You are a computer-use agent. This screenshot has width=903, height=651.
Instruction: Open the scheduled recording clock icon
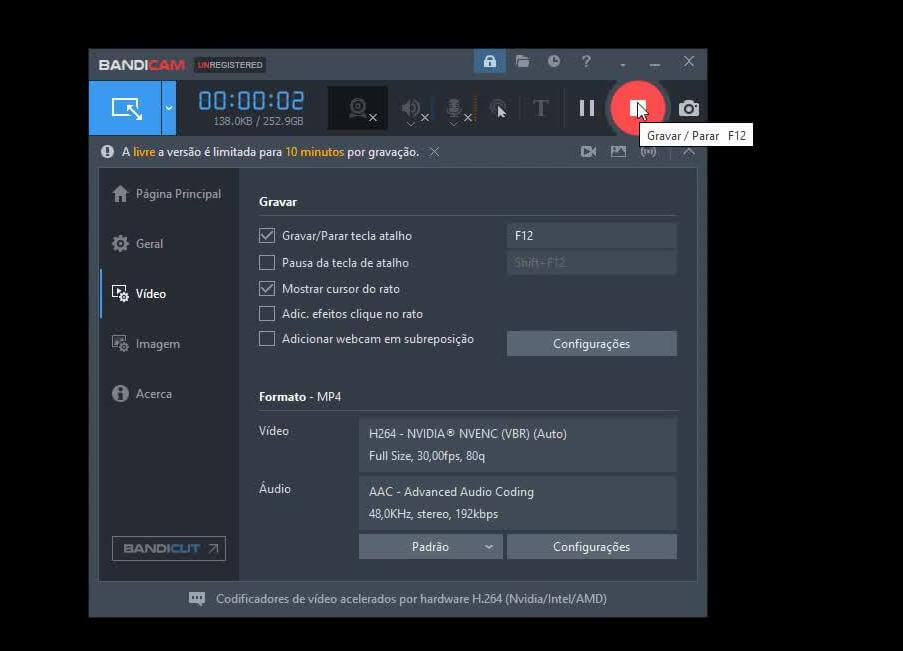click(x=554, y=61)
